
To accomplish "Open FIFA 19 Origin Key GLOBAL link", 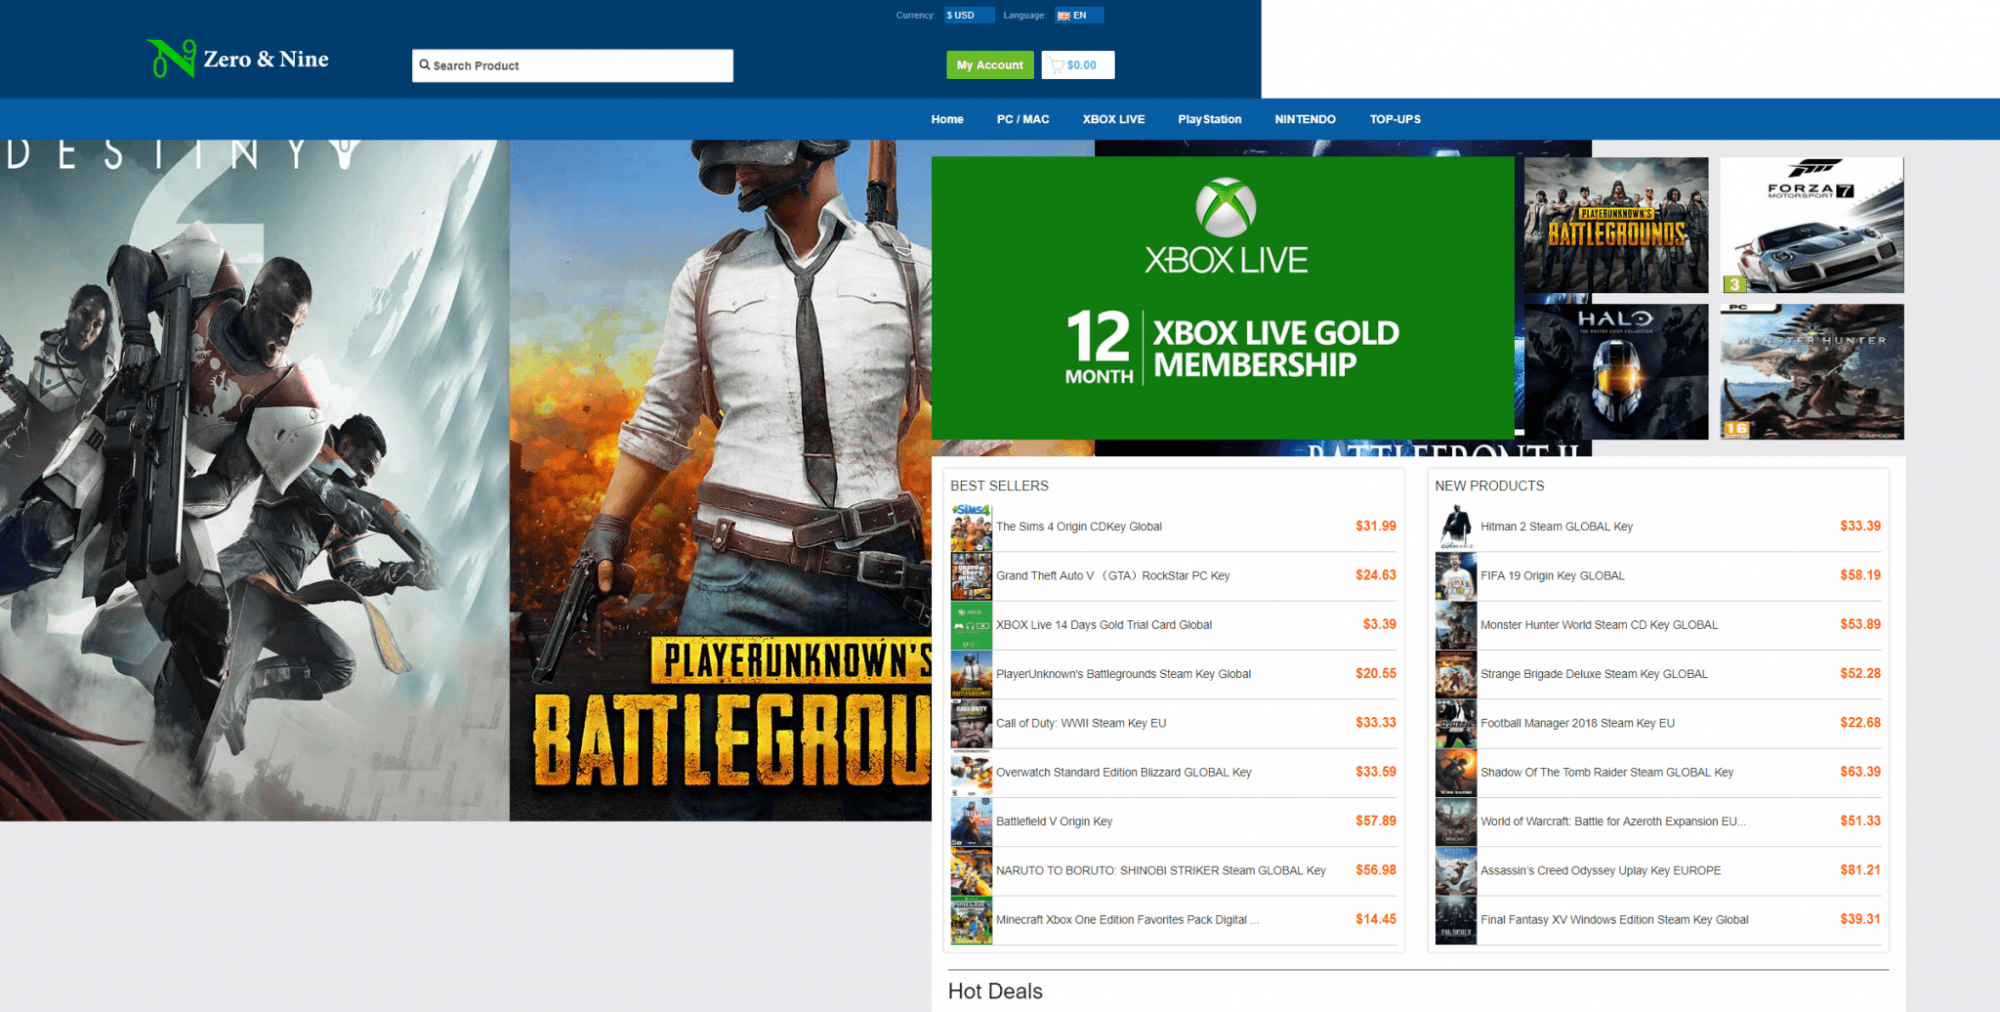I will click(x=1553, y=576).
